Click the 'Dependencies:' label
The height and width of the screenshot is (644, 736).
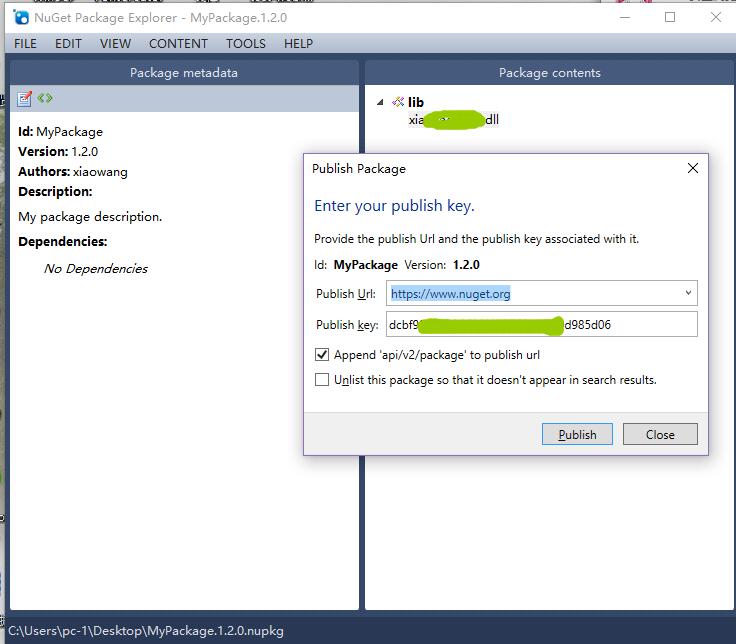click(62, 242)
